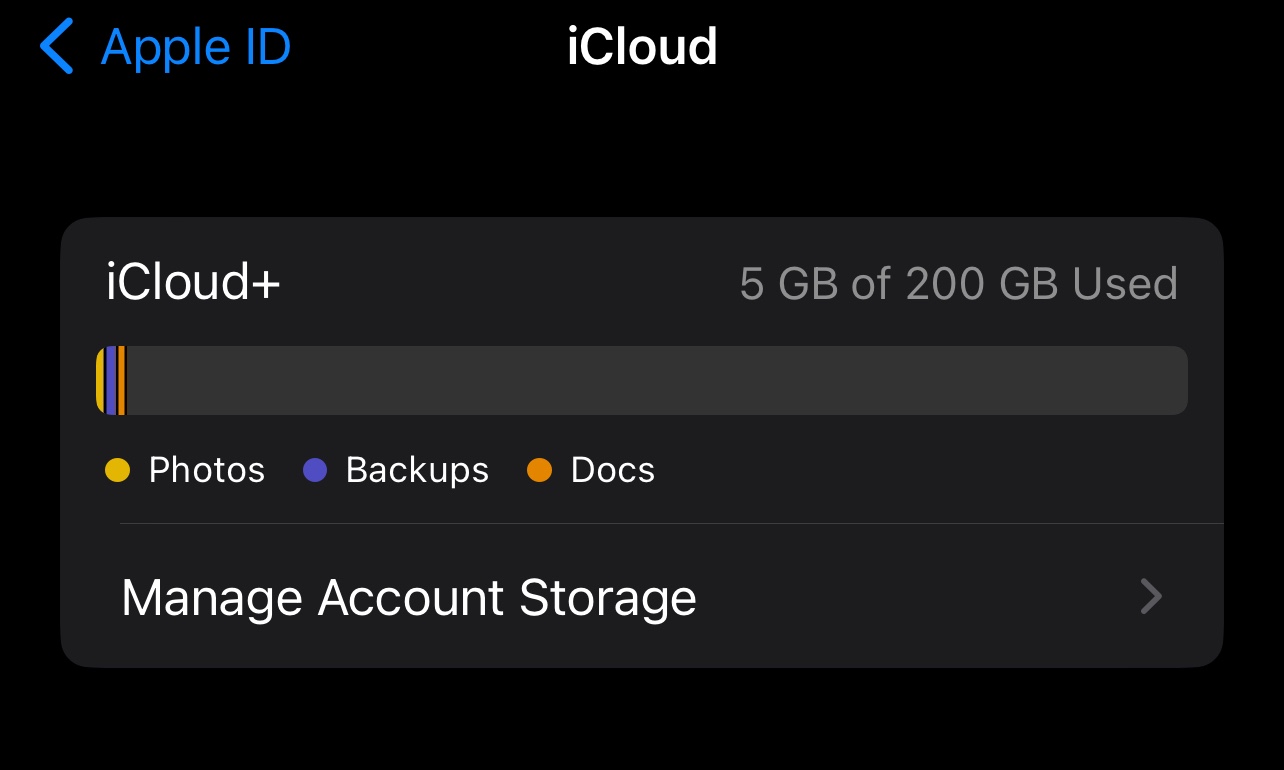Viewport: 1284px width, 770px height.
Task: Tap the plus sign in iCloud+
Action: [x=266, y=286]
